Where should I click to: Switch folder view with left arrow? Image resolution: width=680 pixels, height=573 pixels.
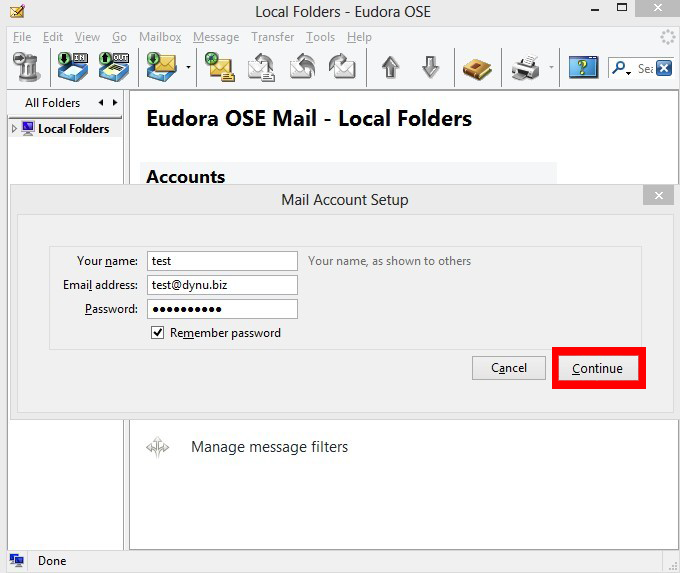point(101,103)
